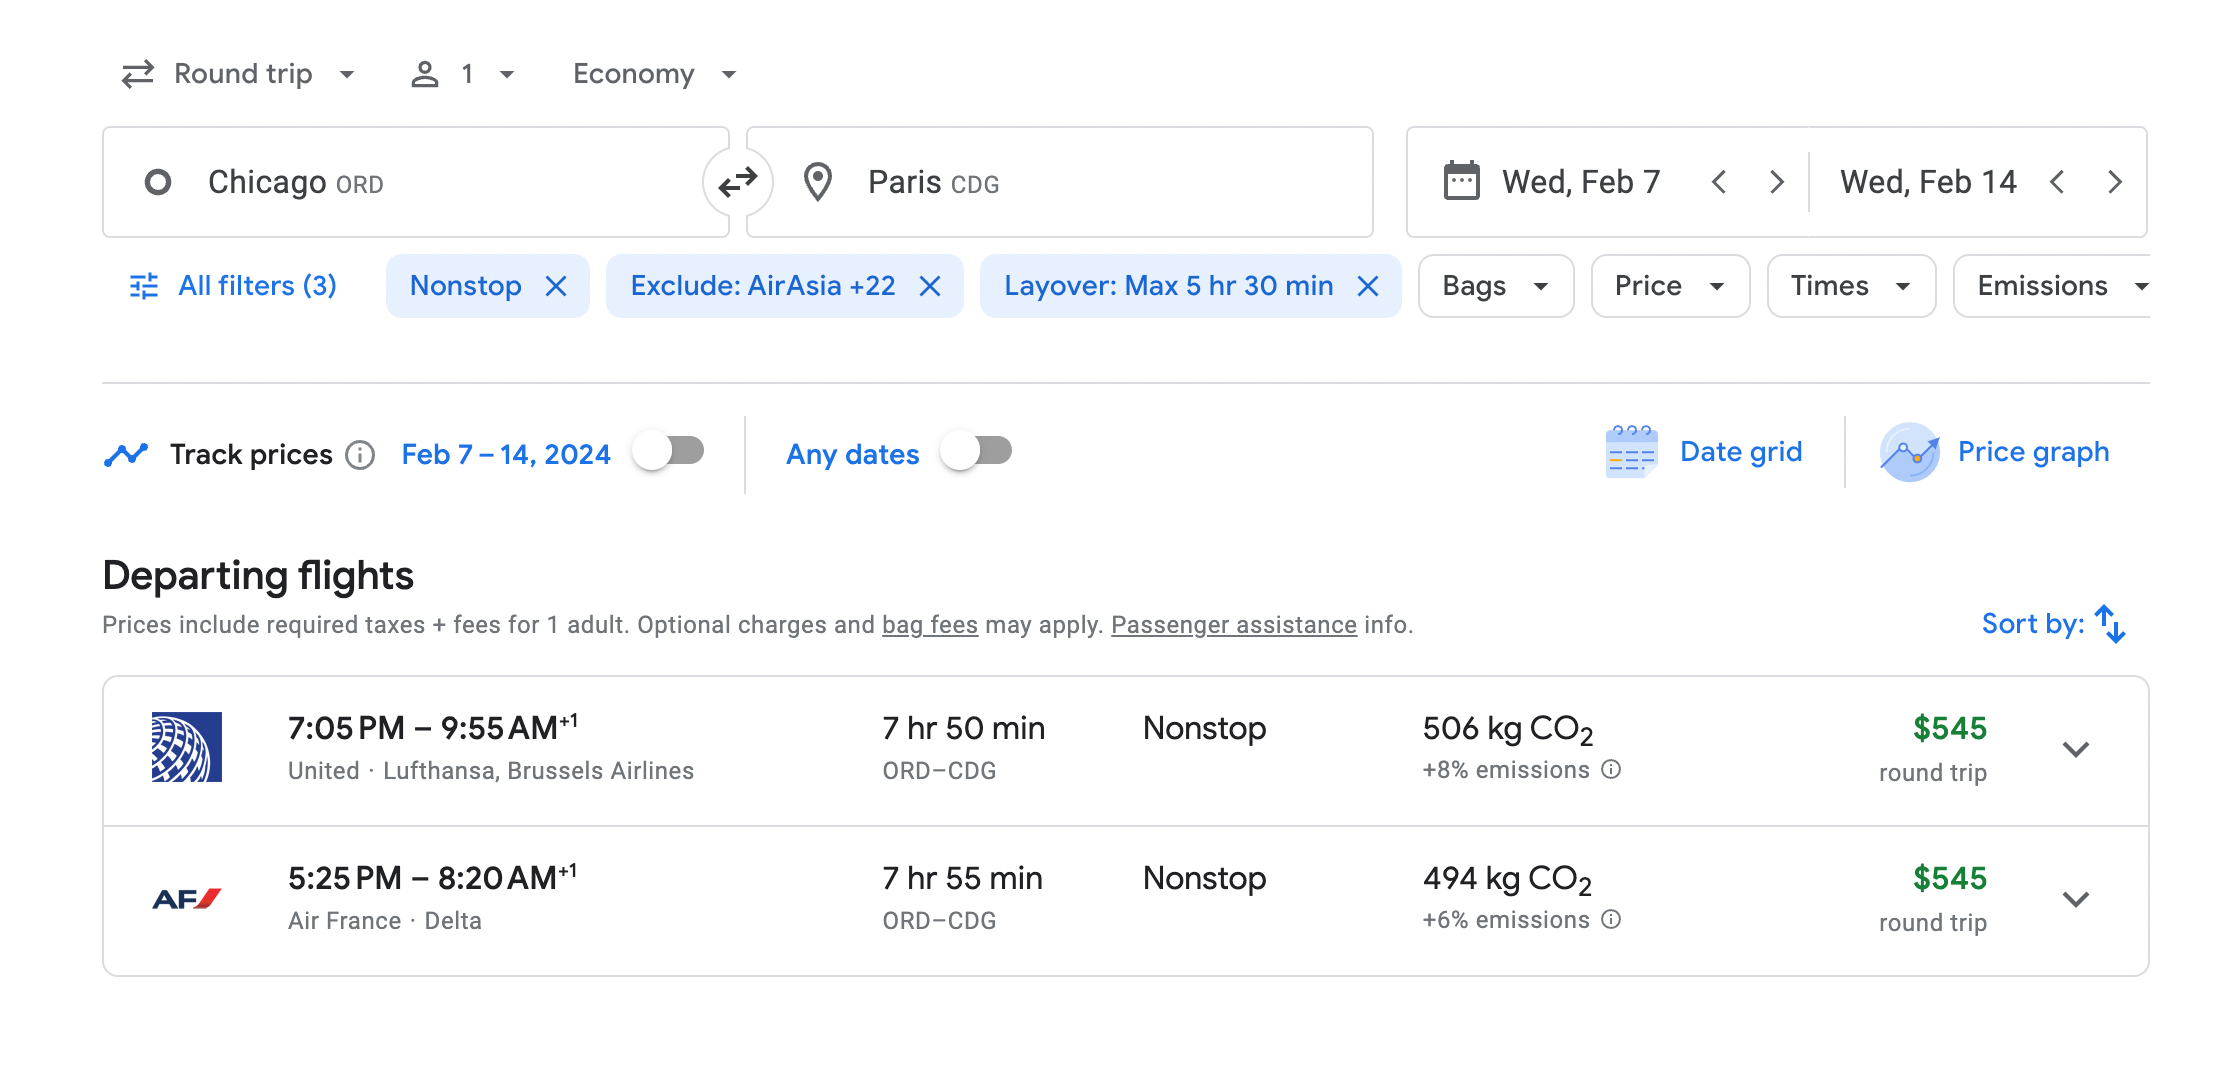Image resolution: width=2240 pixels, height=1078 pixels.
Task: Open the Times filter menu
Action: click(1850, 286)
